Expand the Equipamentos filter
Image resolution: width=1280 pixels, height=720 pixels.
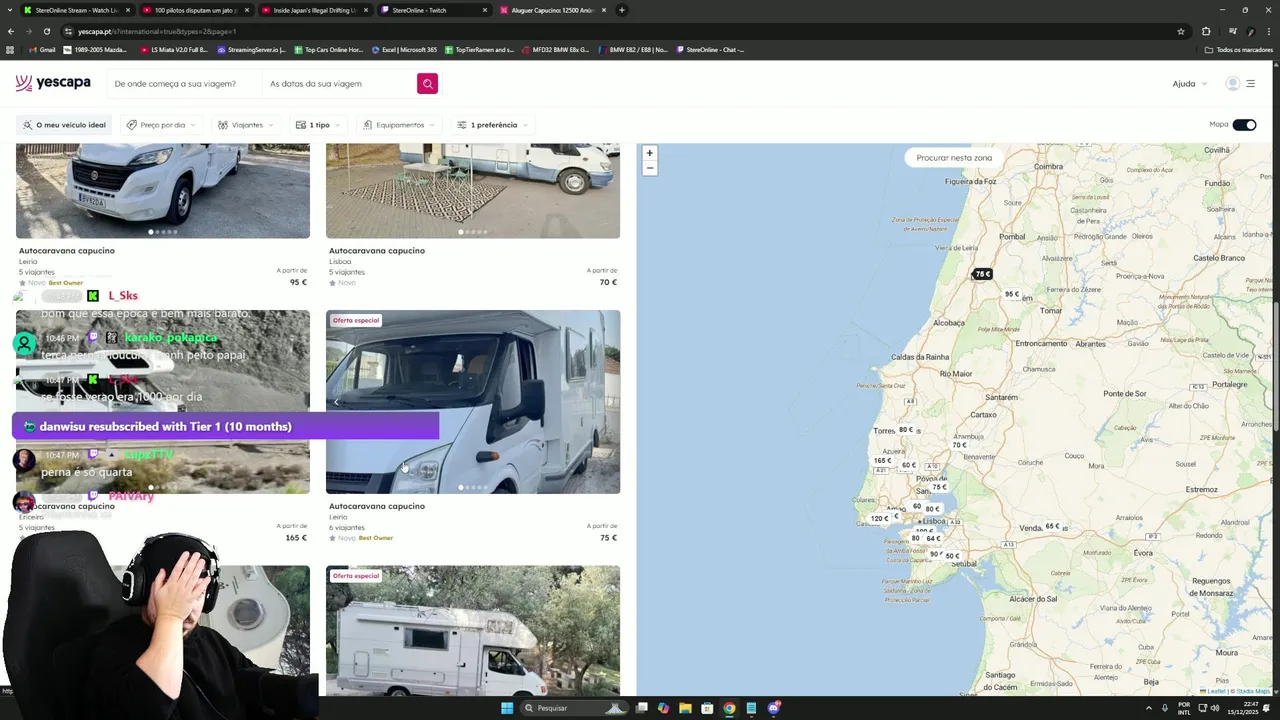click(400, 125)
